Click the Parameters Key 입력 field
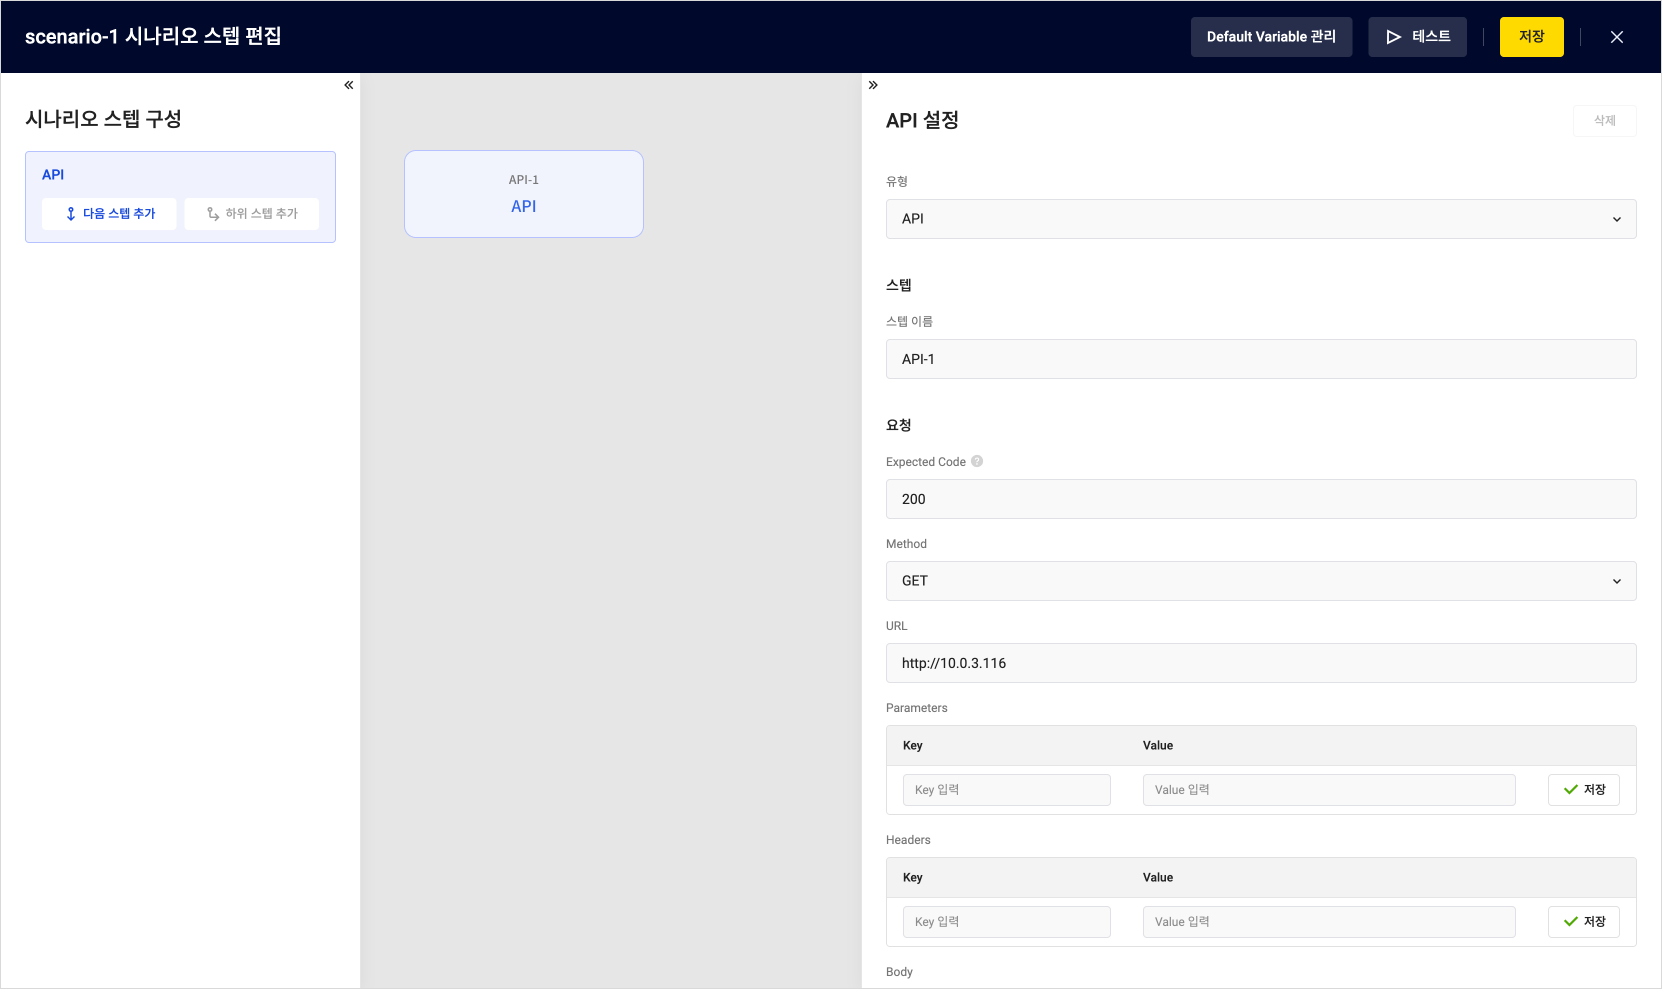The height and width of the screenshot is (989, 1662). point(1006,790)
